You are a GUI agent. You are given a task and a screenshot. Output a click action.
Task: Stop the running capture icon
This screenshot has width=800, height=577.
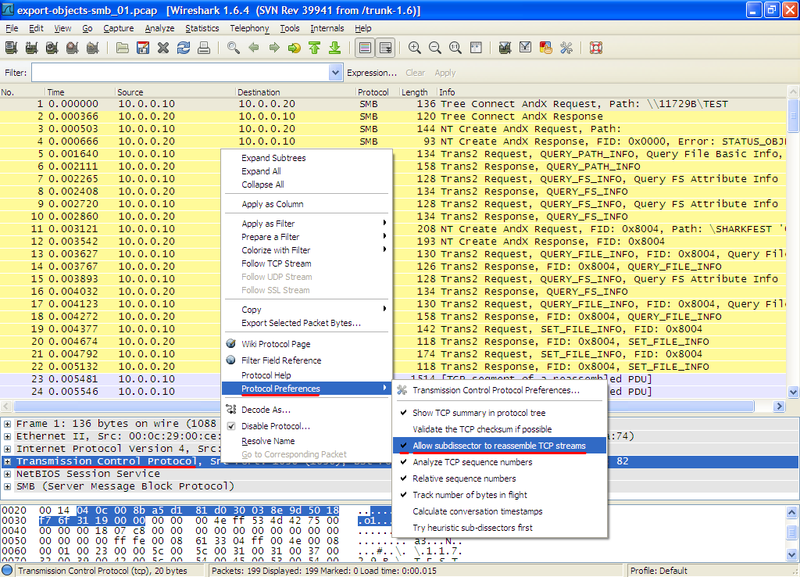[72, 48]
